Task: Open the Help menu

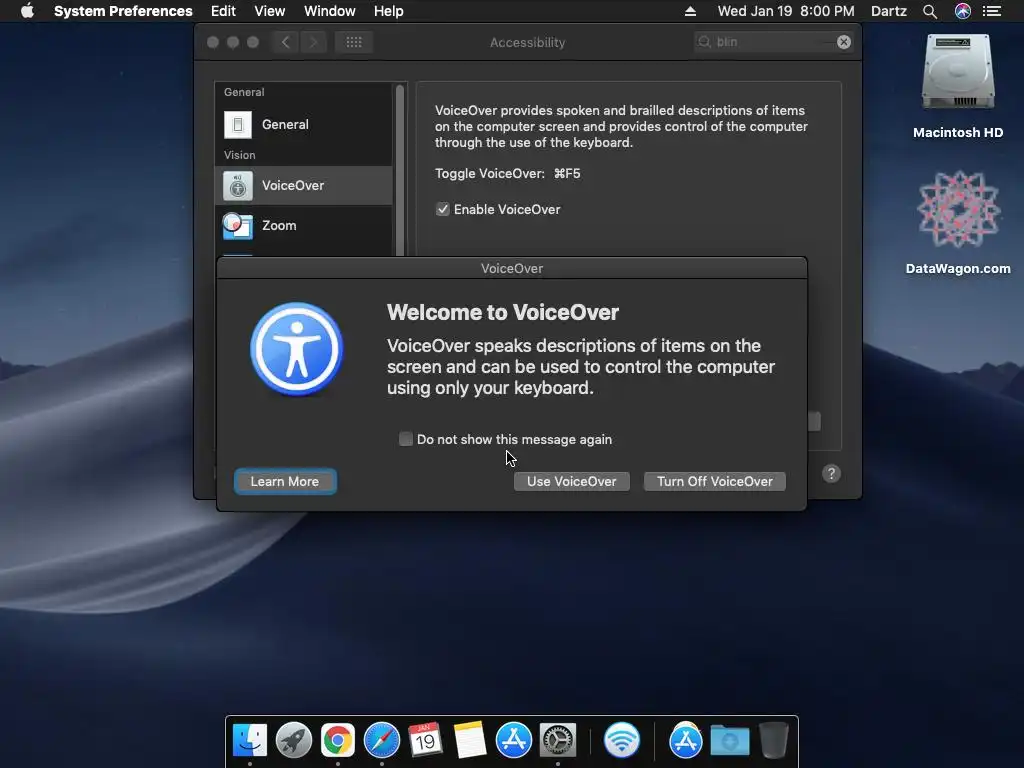Action: pos(389,11)
